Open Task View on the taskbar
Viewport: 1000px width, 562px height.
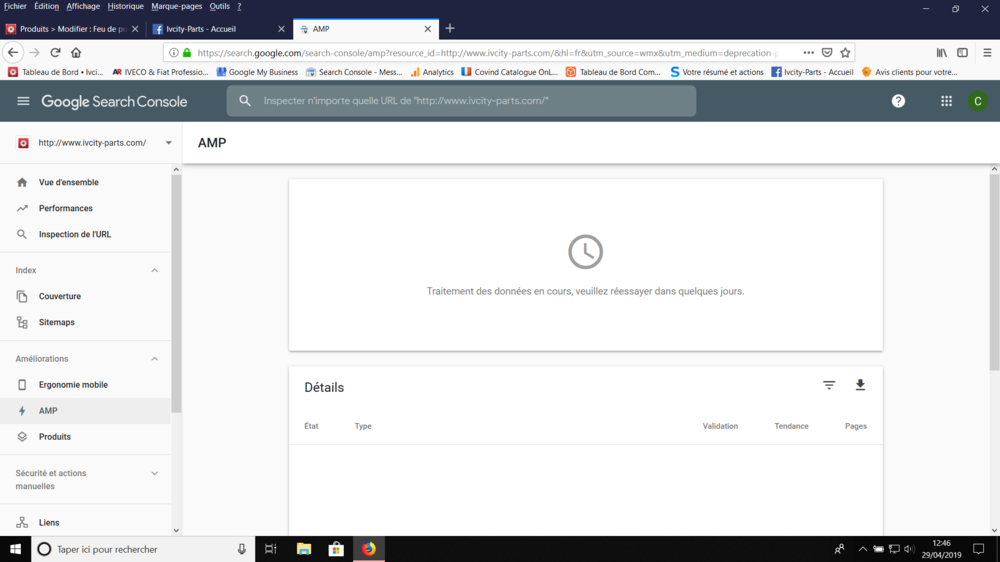click(270, 549)
